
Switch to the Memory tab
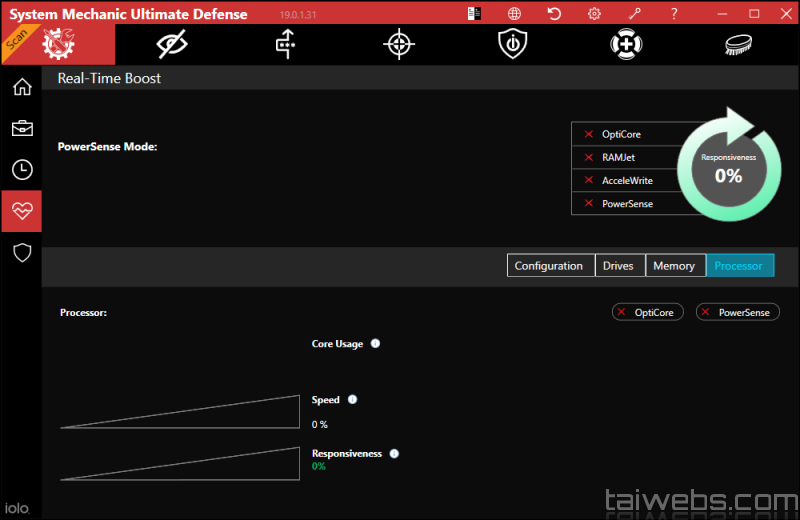coord(674,265)
